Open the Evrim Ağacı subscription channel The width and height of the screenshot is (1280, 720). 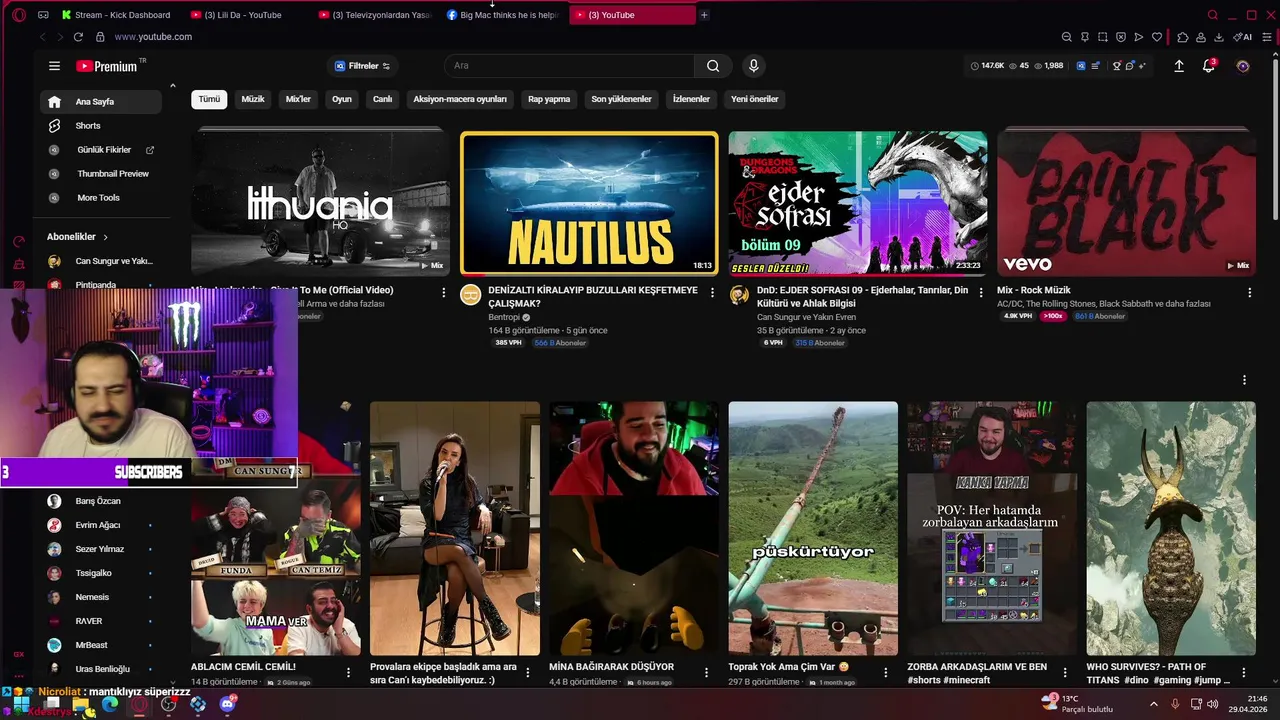pos(100,525)
